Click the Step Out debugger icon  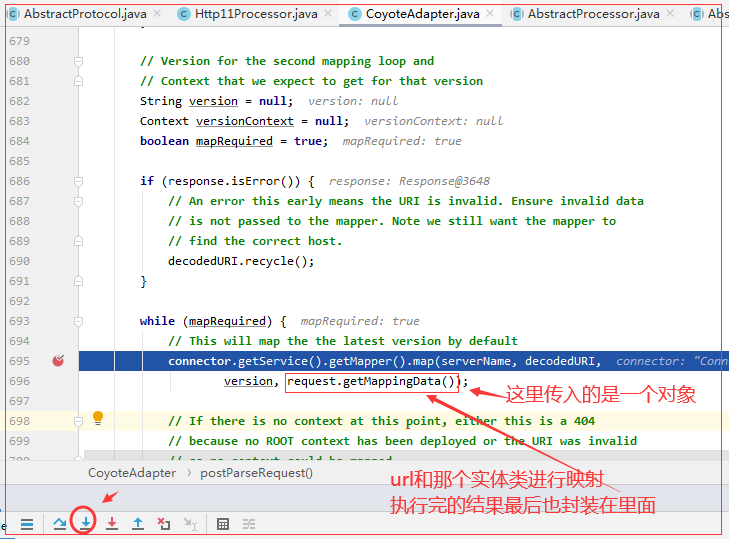pos(138,524)
